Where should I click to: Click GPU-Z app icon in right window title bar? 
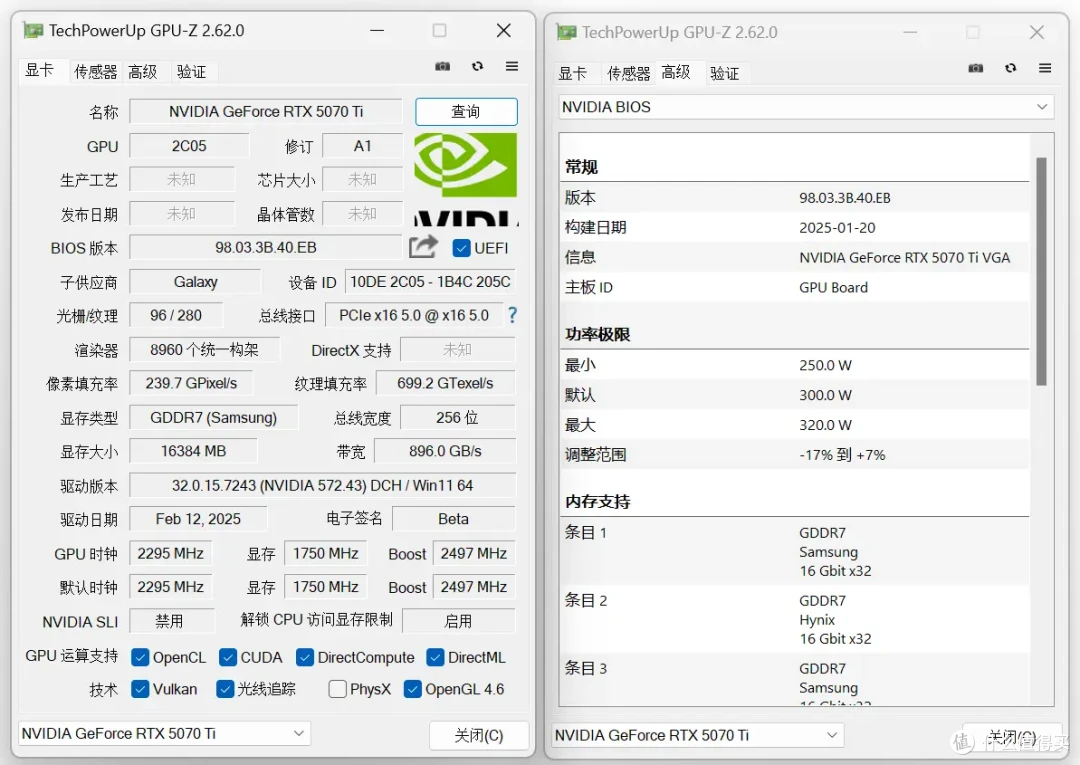point(566,32)
